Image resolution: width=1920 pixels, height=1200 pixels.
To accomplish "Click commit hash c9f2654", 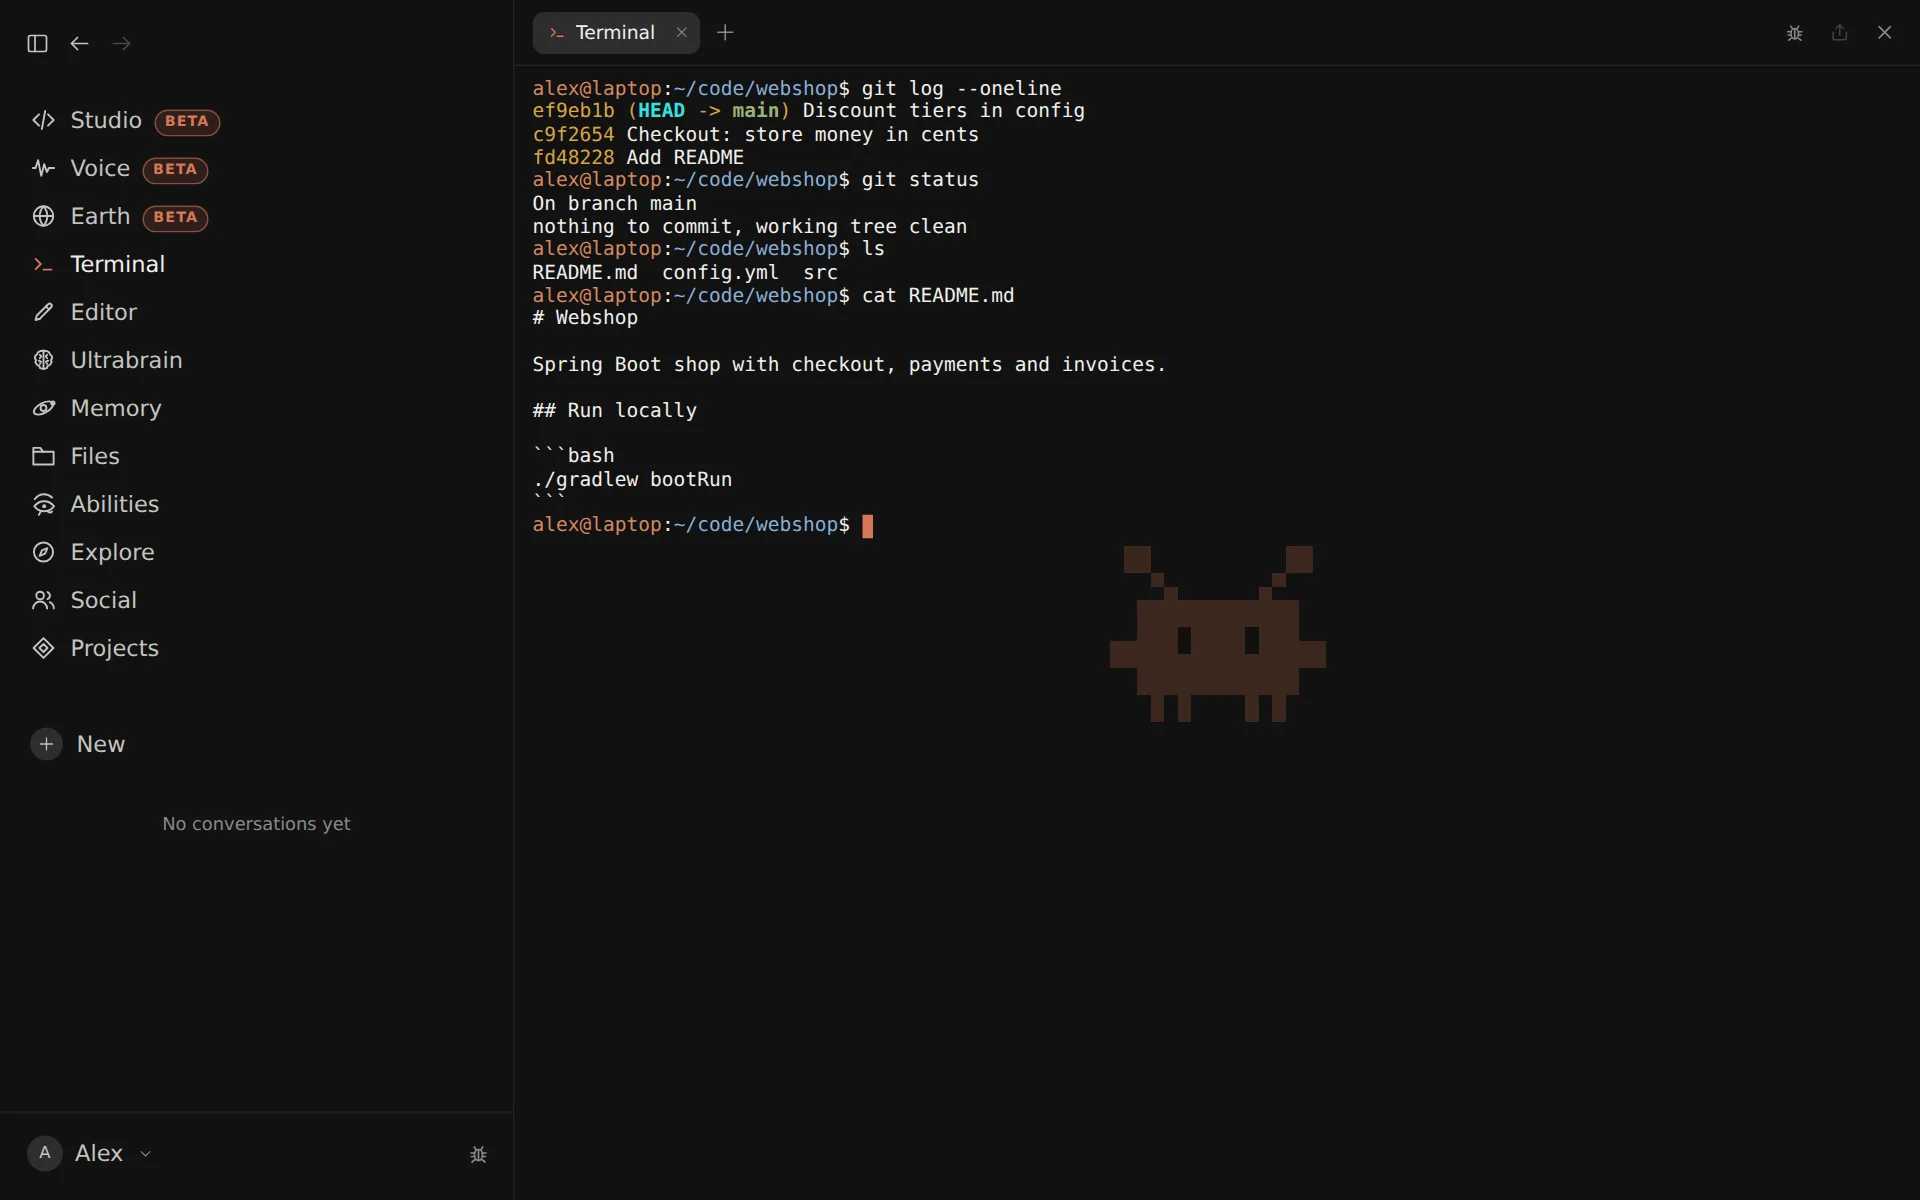I will tap(573, 134).
